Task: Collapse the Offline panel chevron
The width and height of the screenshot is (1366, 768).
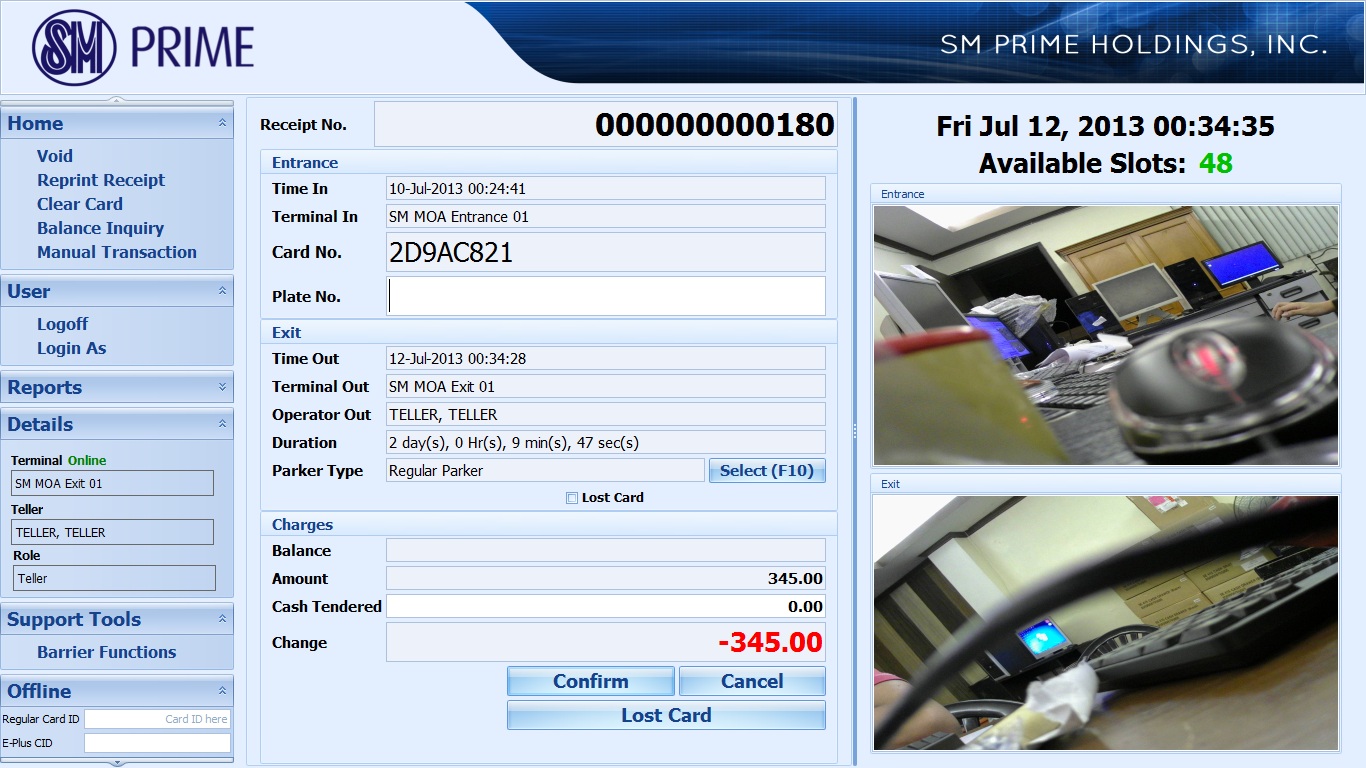Action: coord(222,691)
